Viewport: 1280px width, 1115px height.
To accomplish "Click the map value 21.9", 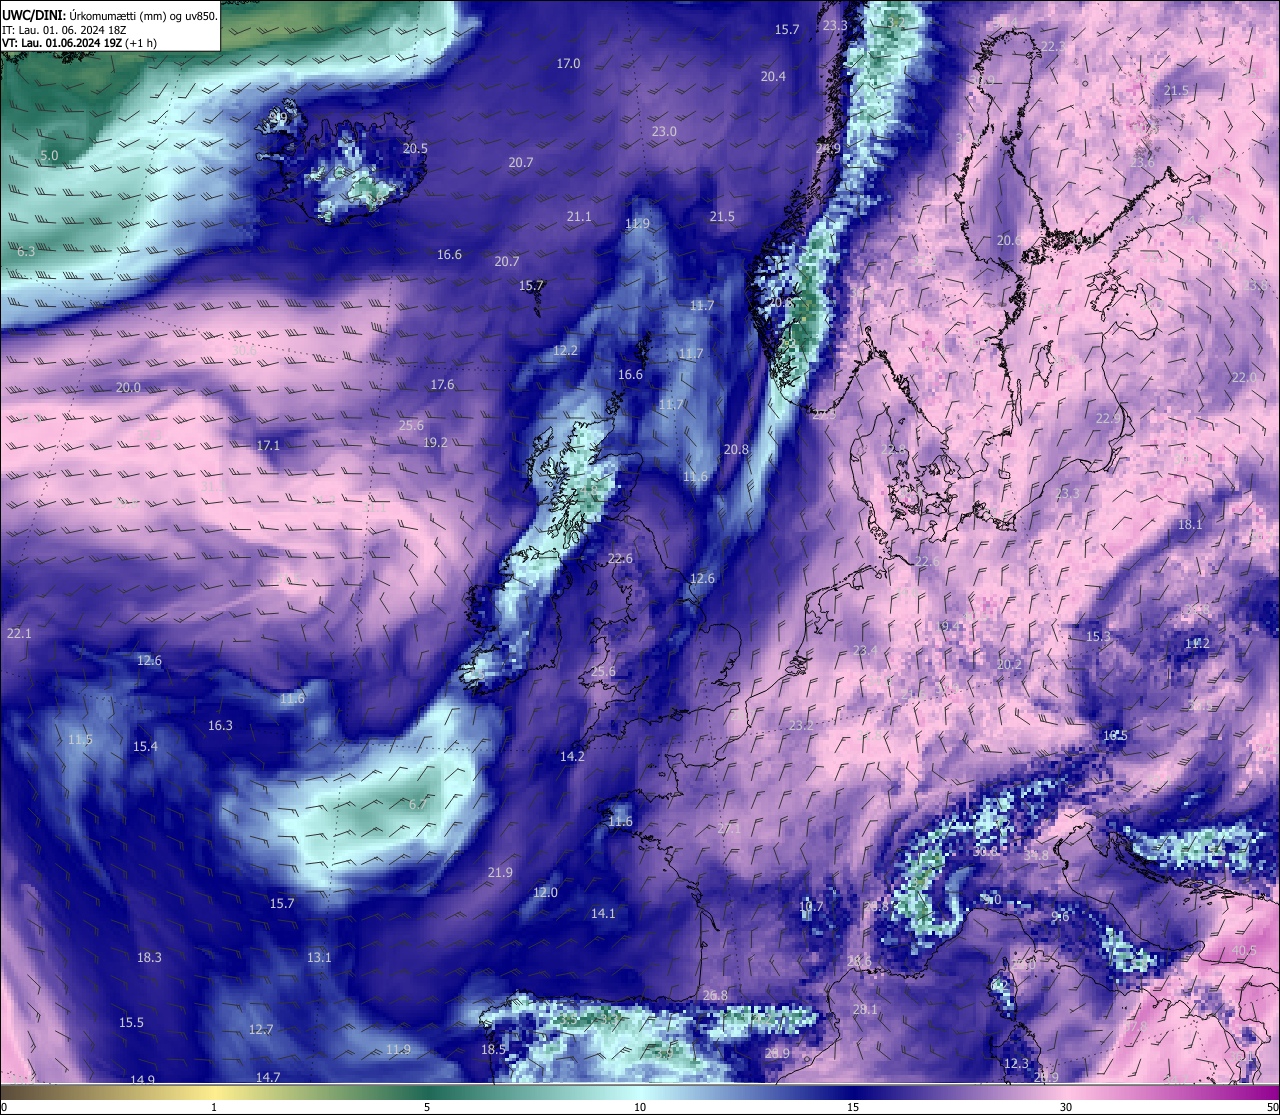I will [x=500, y=873].
